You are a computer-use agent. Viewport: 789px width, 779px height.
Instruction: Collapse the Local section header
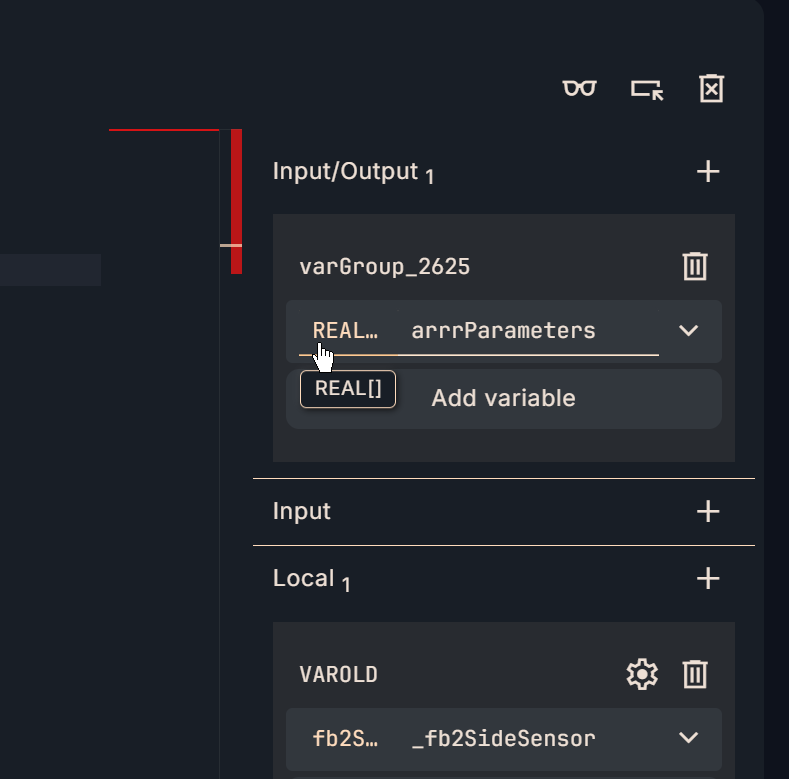point(303,578)
